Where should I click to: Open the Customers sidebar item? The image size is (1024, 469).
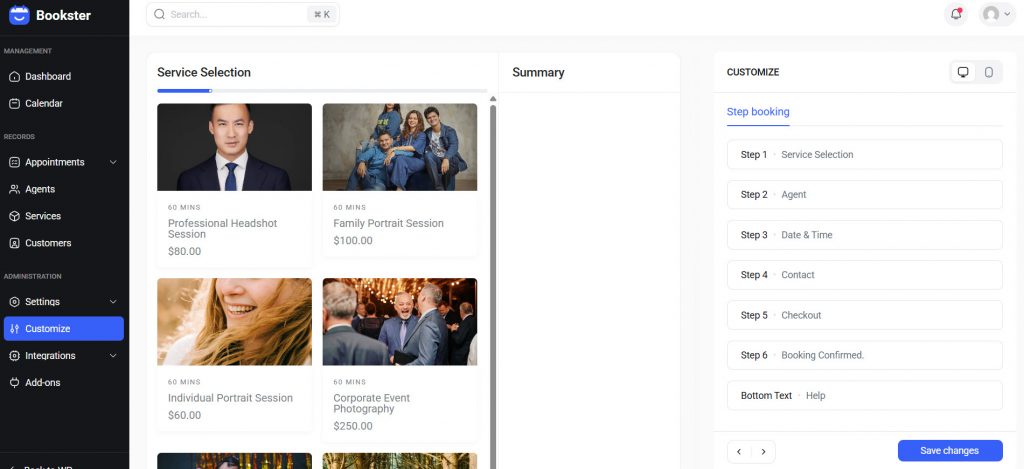[48, 243]
